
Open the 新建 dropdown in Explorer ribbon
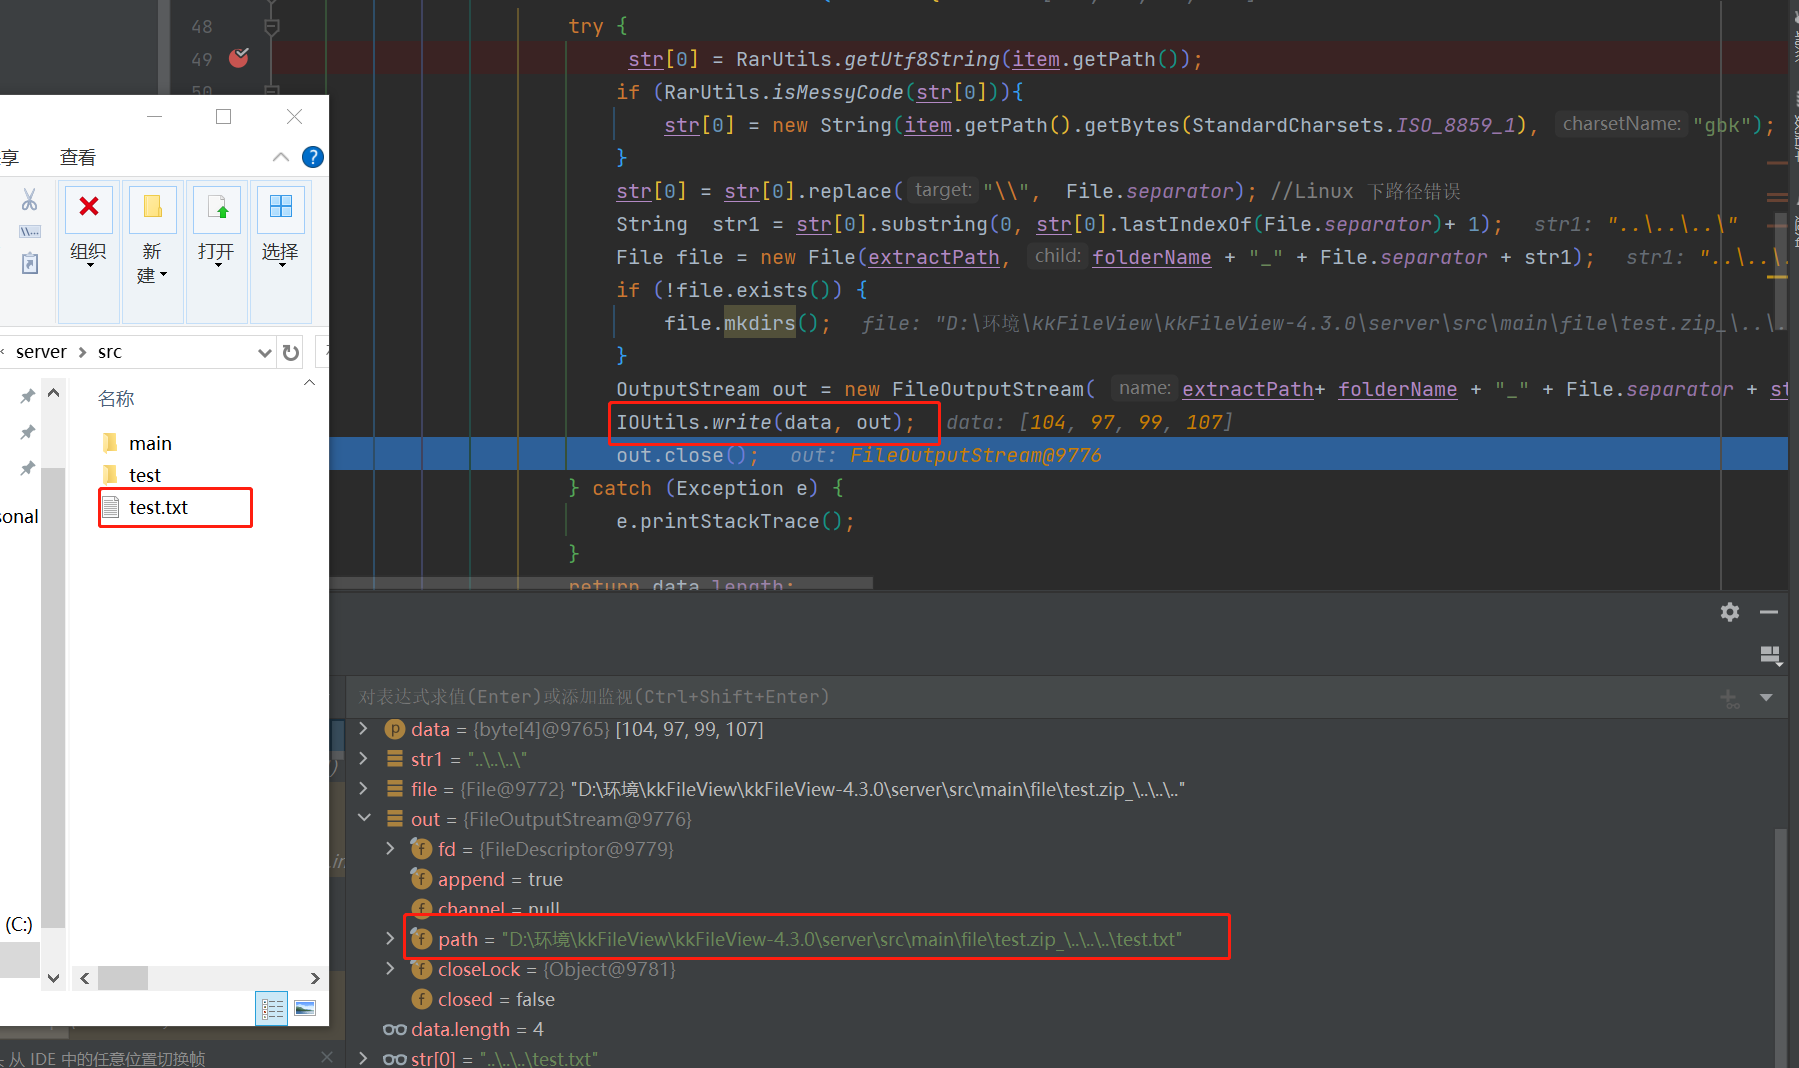point(152,263)
